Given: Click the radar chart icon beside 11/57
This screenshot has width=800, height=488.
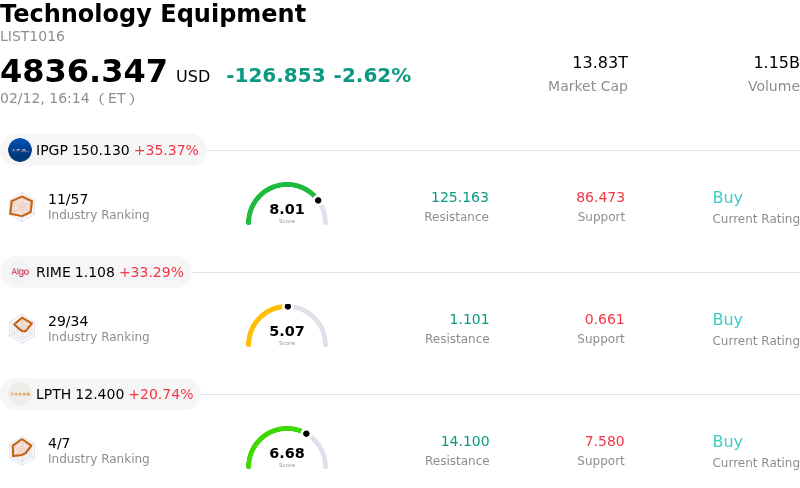Looking at the screenshot, I should 21,206.
